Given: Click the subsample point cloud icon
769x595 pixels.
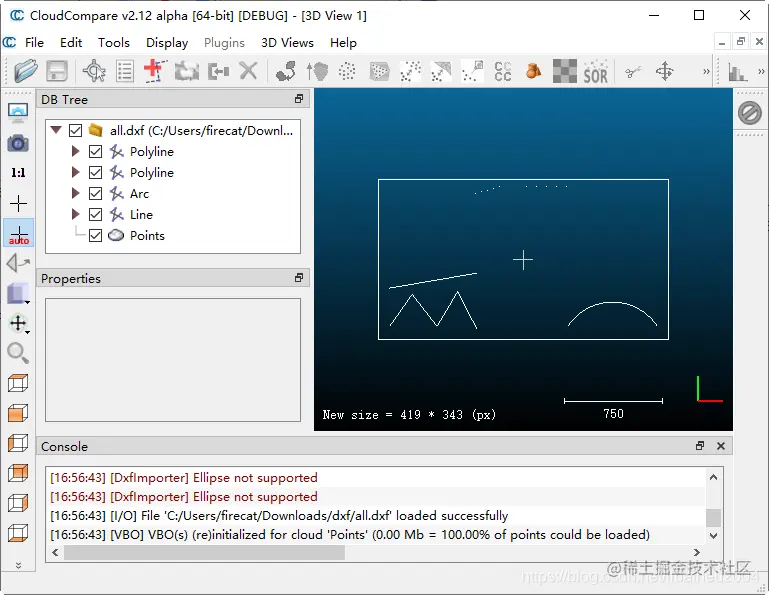Looking at the screenshot, I should coord(347,71).
